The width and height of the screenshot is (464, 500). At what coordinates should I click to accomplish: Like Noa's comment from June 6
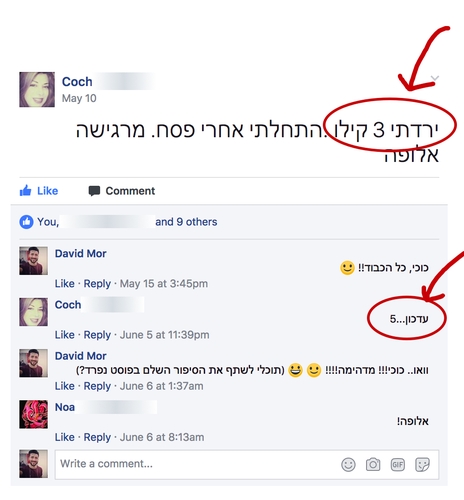pyautogui.click(x=65, y=437)
